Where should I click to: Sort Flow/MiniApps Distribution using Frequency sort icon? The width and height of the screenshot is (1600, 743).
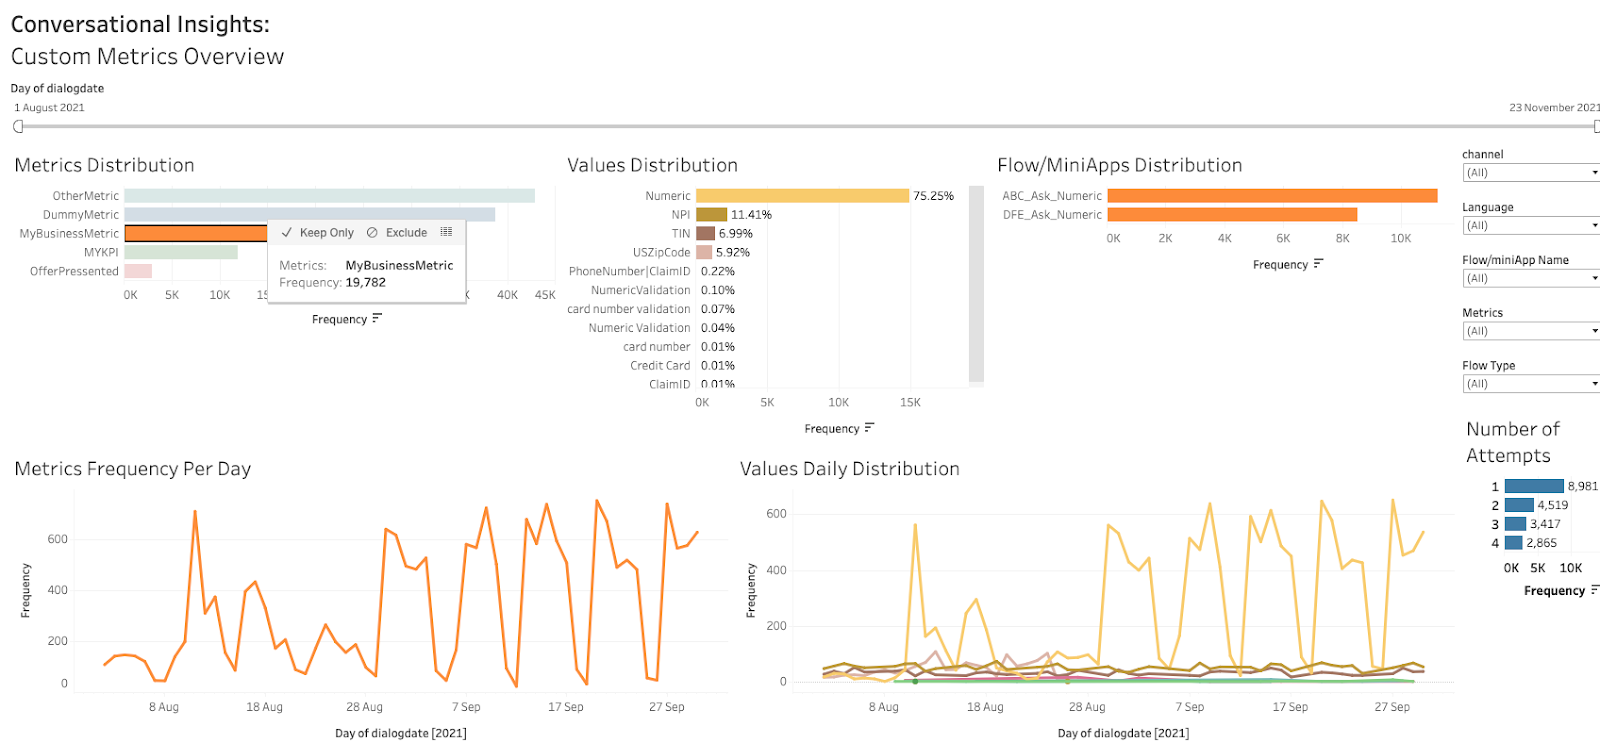(1318, 264)
